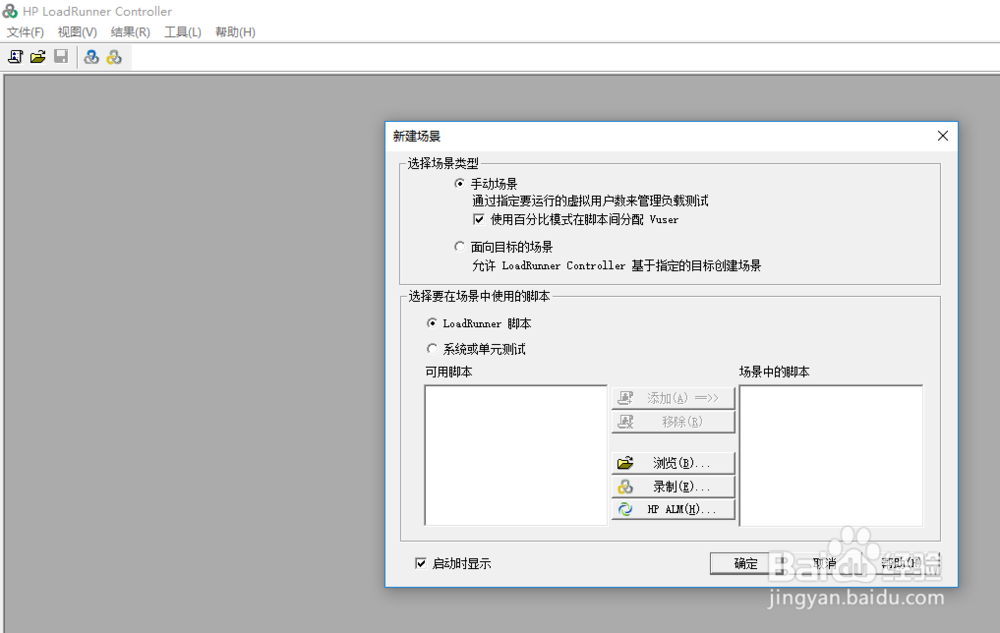Image resolution: width=1000 pixels, height=633 pixels.
Task: Click the HP LoadRunner Controller title icon
Action: pyautogui.click(x=10, y=11)
